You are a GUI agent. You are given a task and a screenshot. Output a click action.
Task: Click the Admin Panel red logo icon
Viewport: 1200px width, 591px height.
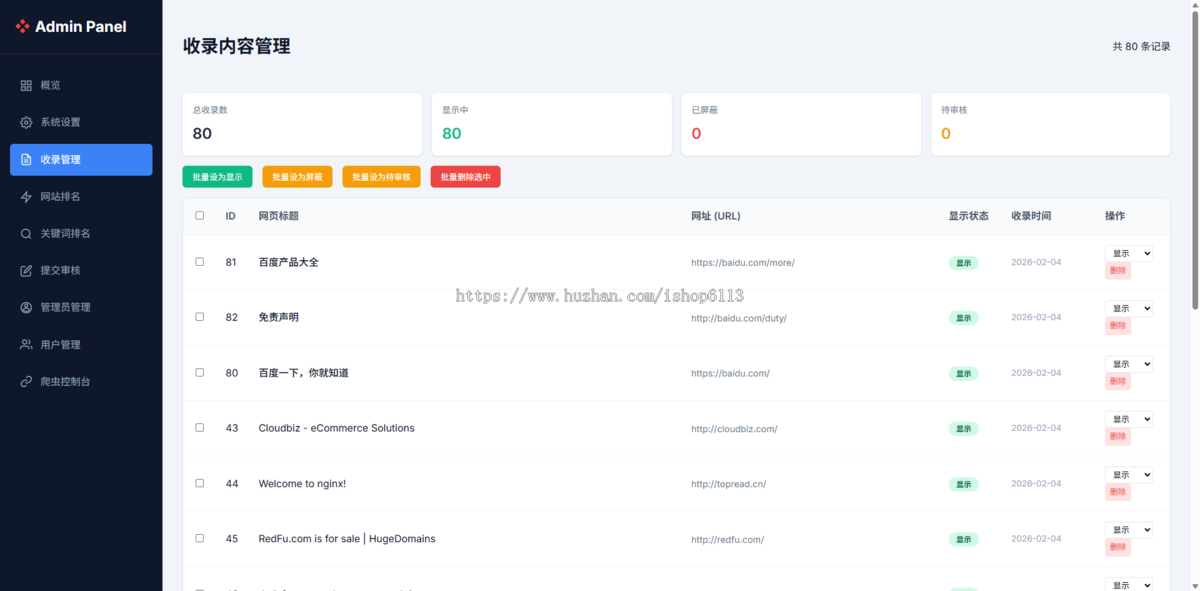(22, 27)
